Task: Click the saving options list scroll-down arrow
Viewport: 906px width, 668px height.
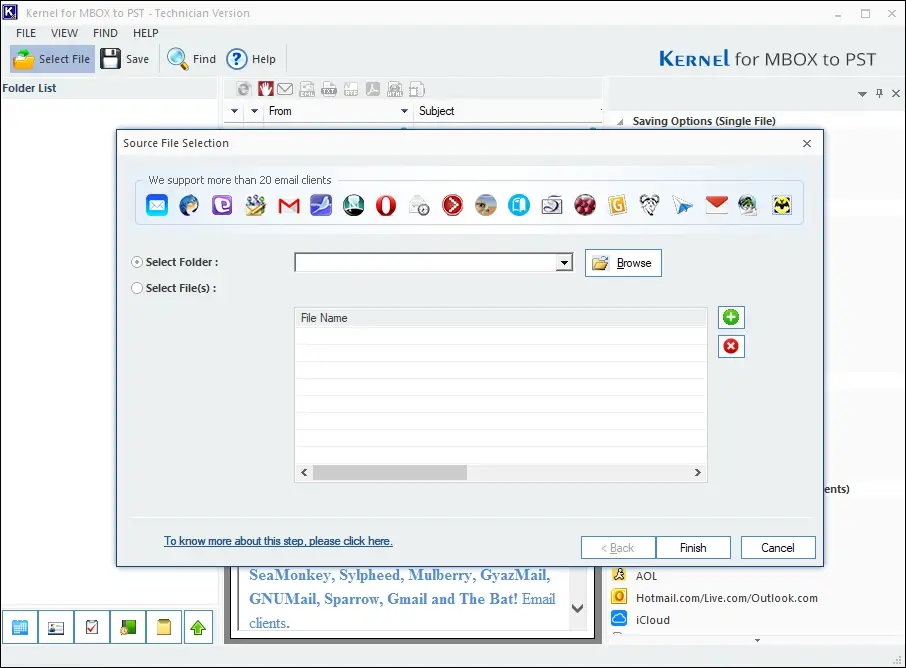Action: [x=757, y=640]
